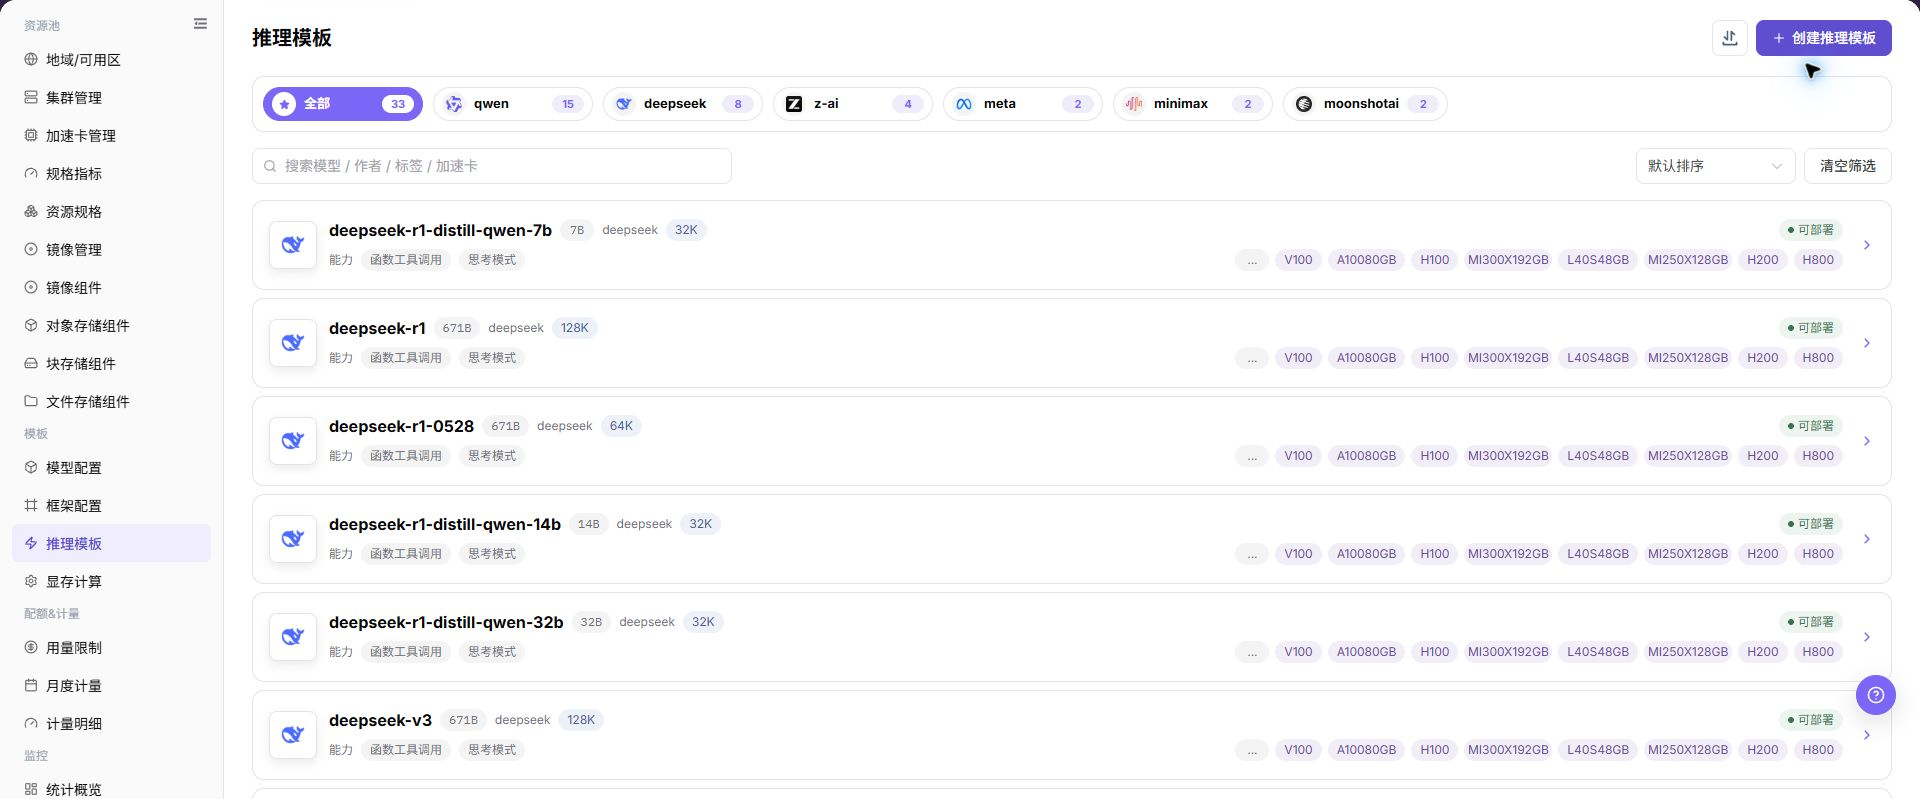The height and width of the screenshot is (799, 1920).
Task: Expand the deepseek-v3 row chevron
Action: [x=1866, y=735]
